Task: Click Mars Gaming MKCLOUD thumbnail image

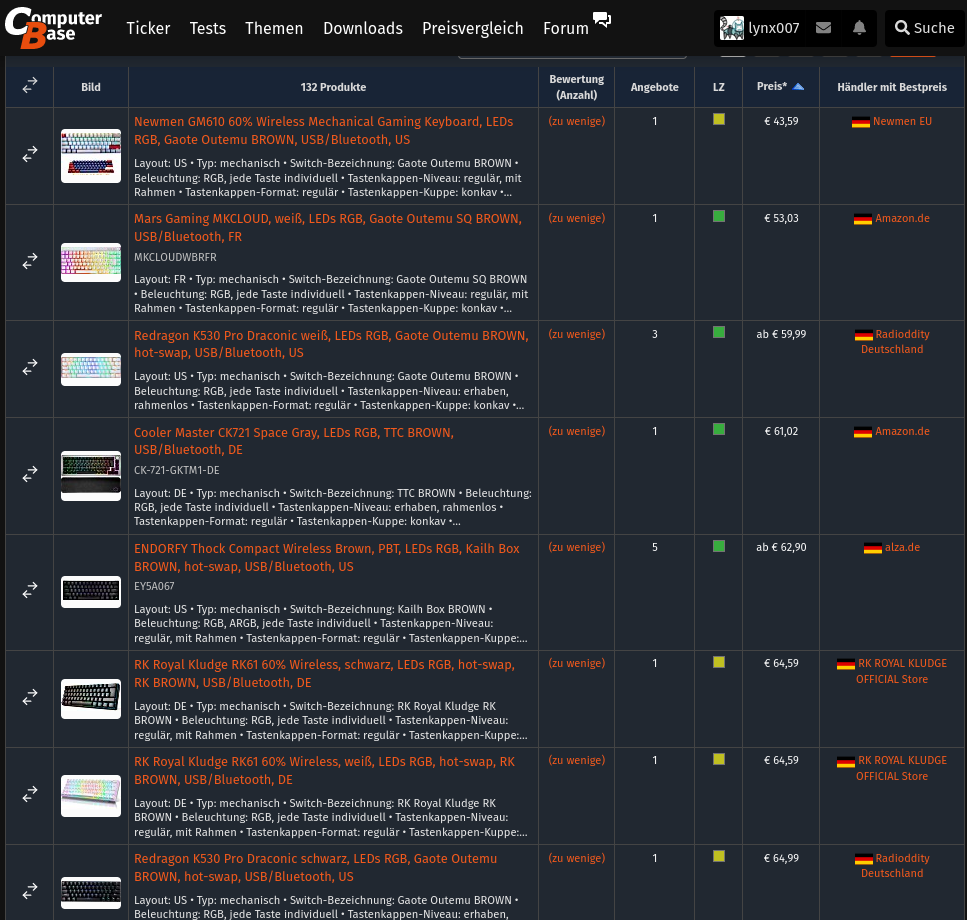Action: (91, 262)
